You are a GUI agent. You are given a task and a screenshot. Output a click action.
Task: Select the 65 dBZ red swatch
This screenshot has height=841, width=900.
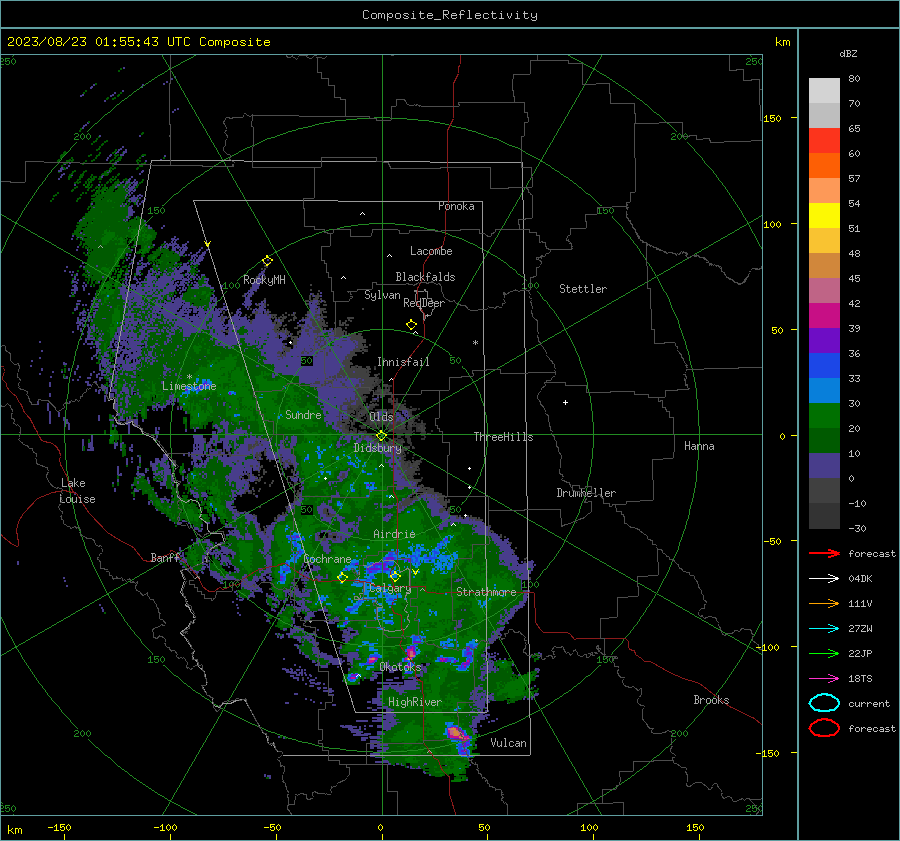[824, 140]
